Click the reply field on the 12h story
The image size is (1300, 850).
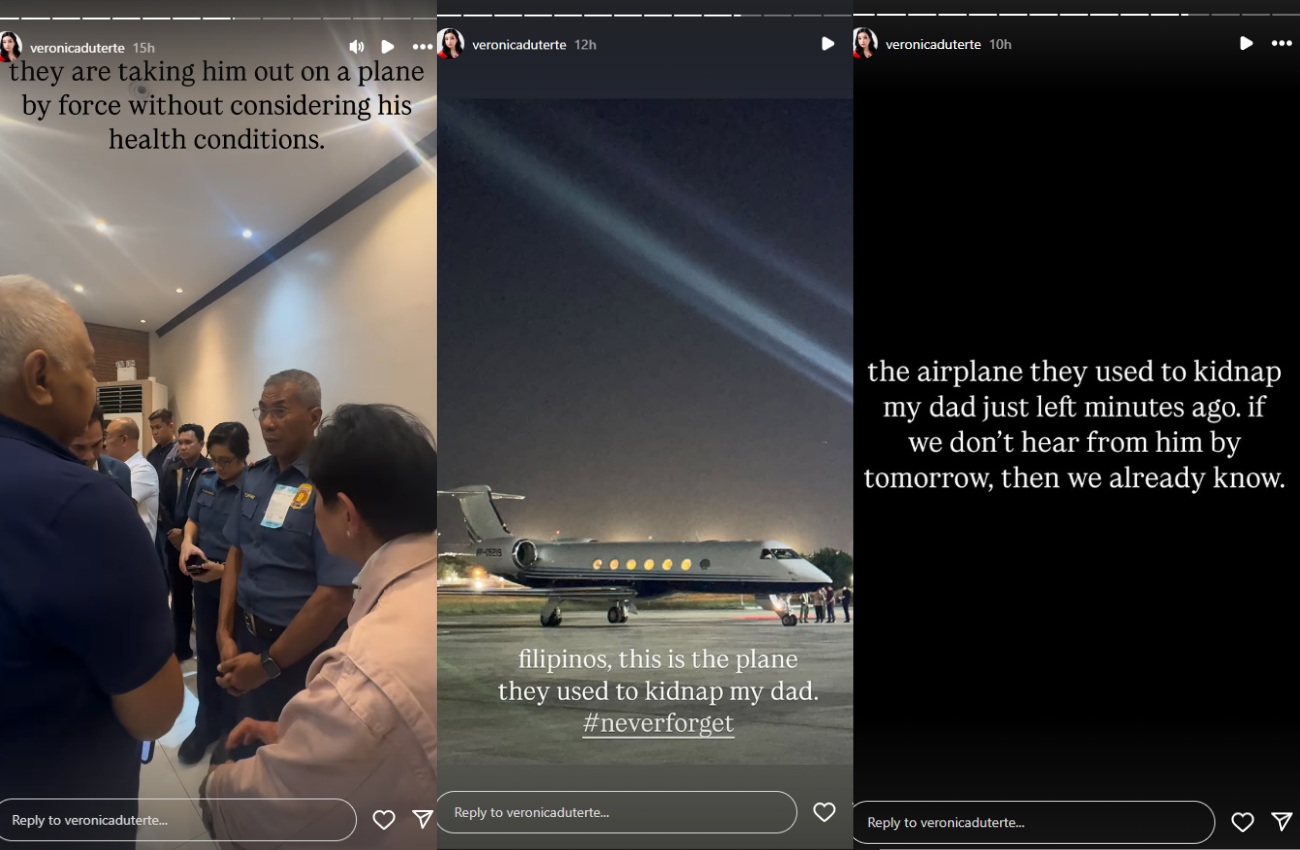[617, 812]
